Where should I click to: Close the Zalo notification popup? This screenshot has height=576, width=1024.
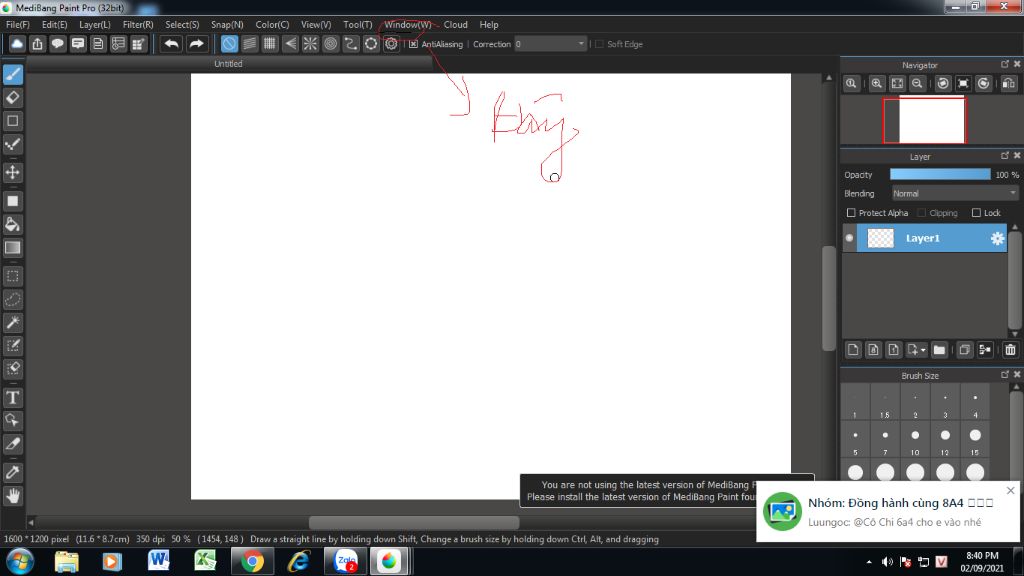(x=1010, y=490)
